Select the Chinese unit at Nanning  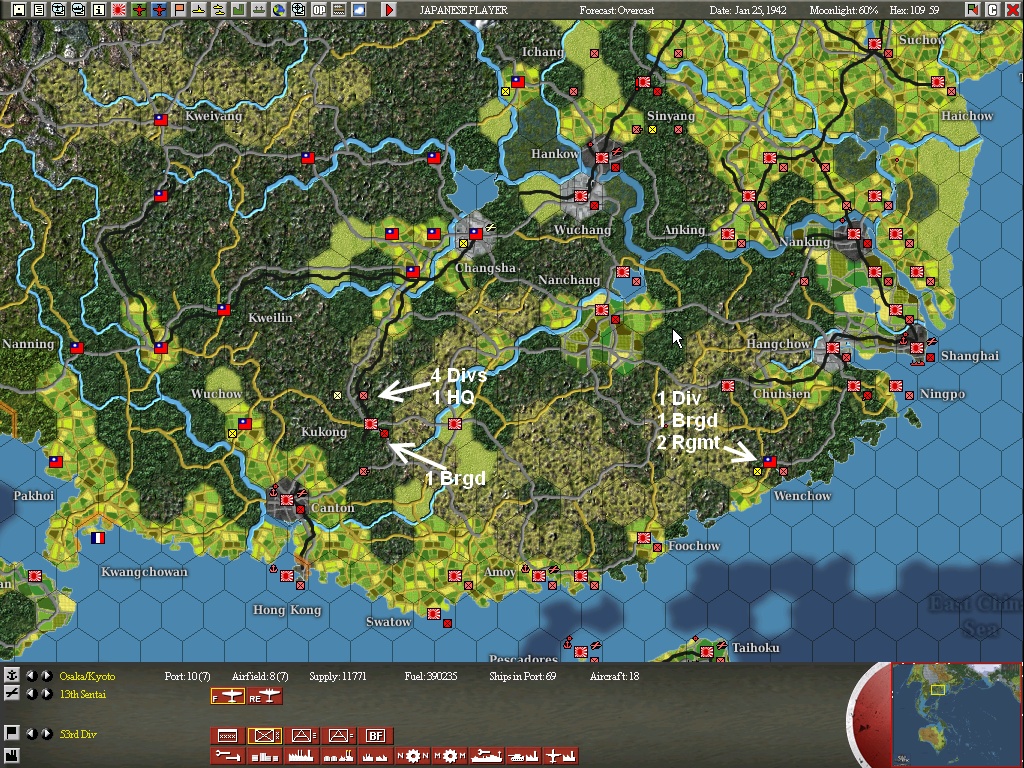[76, 348]
